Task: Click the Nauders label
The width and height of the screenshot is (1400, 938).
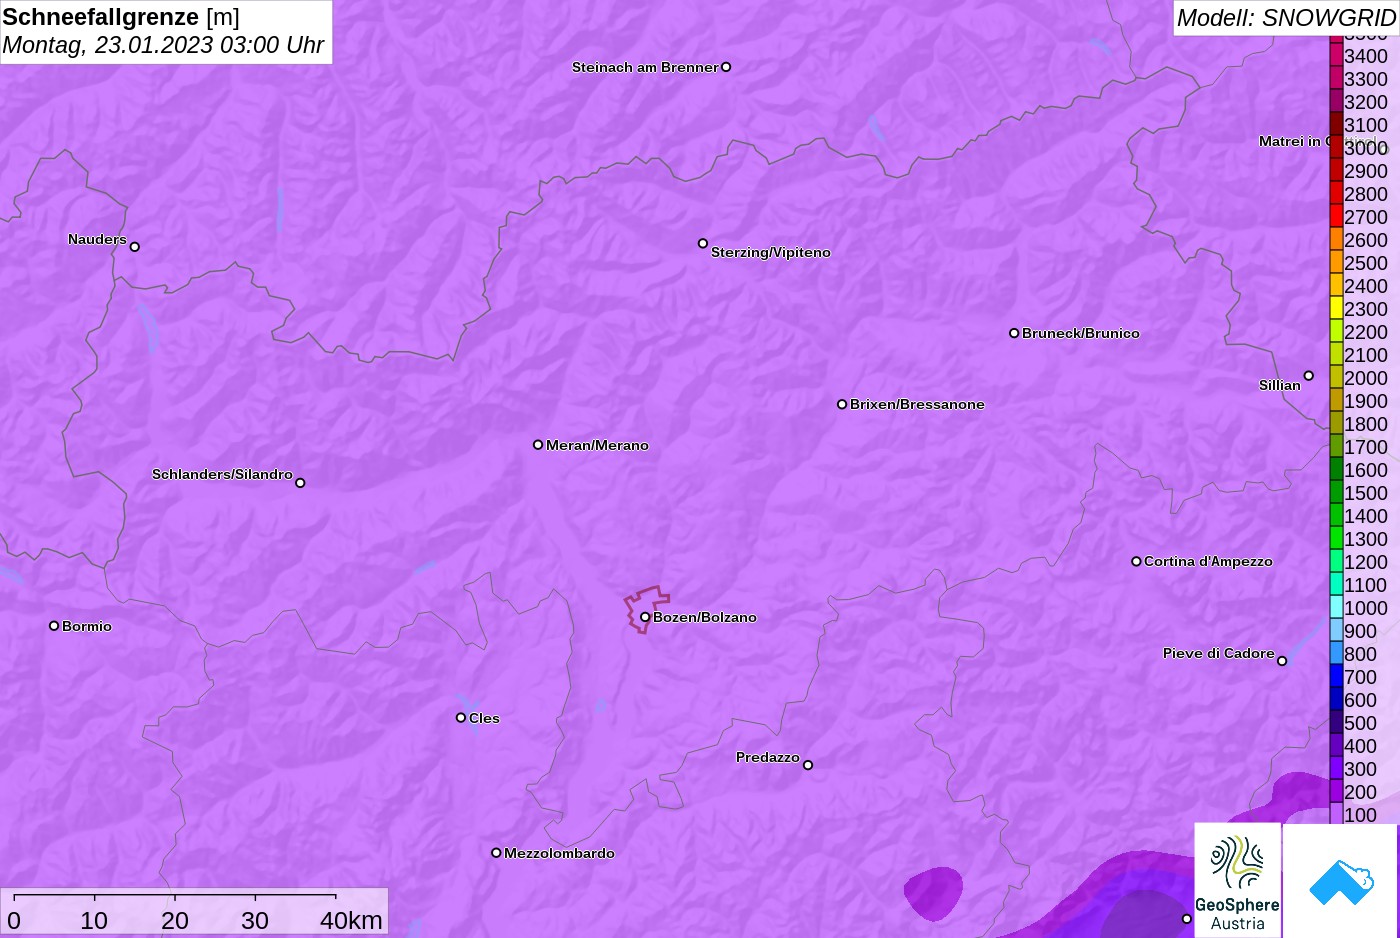Action: pyautogui.click(x=97, y=239)
